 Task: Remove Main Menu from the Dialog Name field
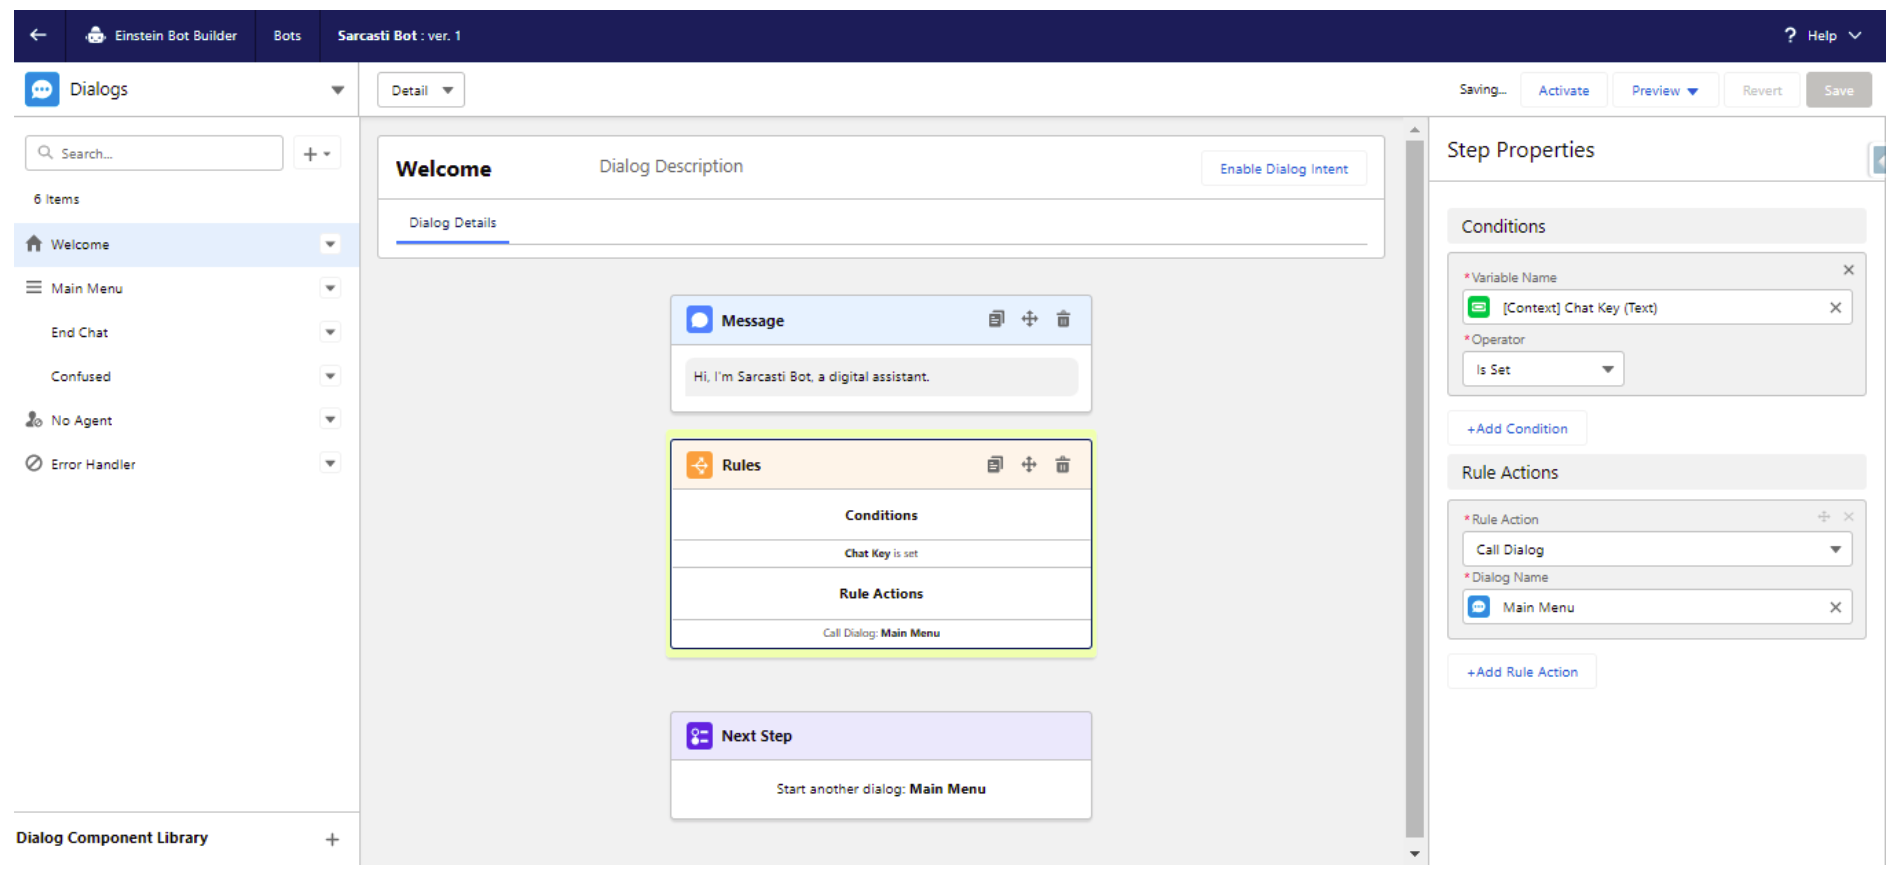[1835, 608]
